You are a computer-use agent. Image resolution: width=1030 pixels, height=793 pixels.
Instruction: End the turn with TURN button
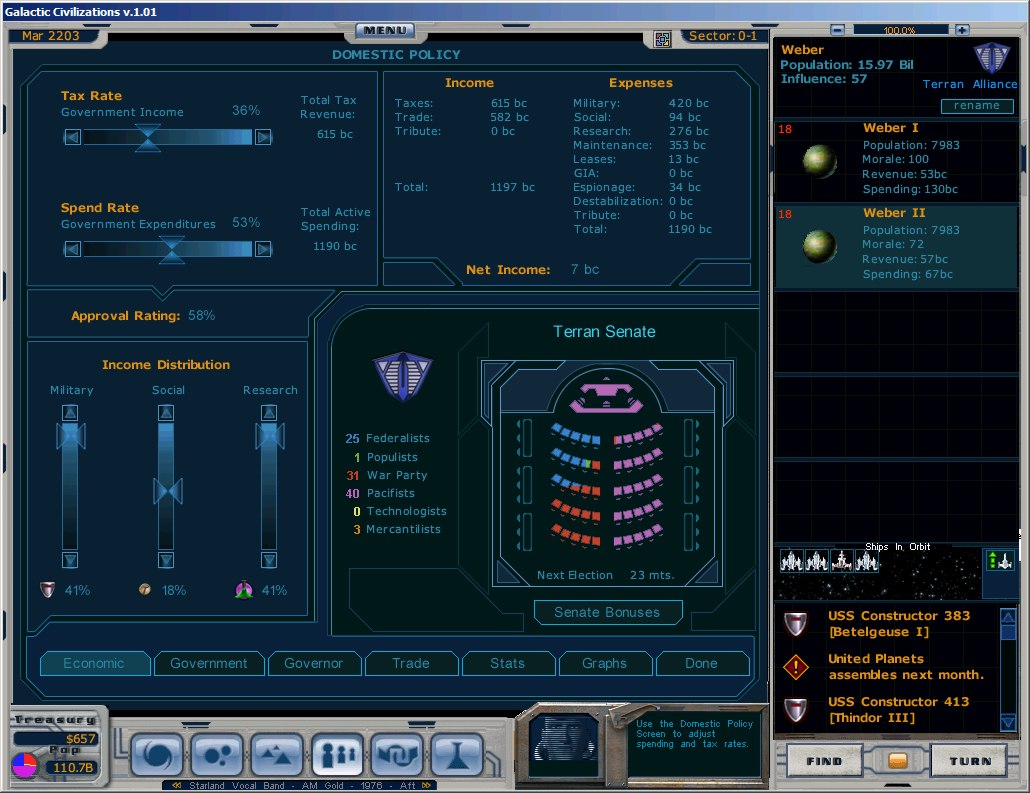(970, 761)
